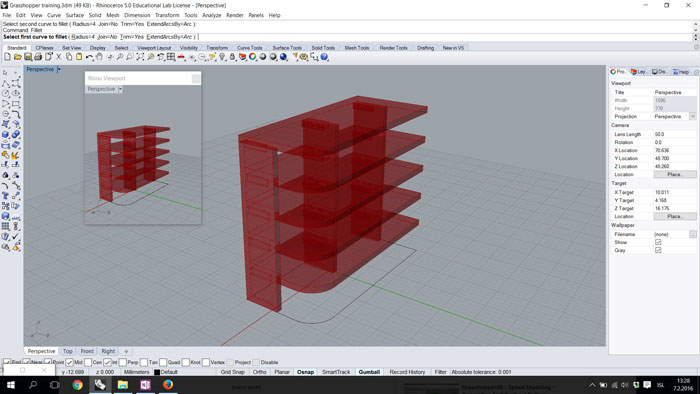This screenshot has height=394, width=700.
Task: Click the Print icon in Standard toolbar
Action: [38, 57]
